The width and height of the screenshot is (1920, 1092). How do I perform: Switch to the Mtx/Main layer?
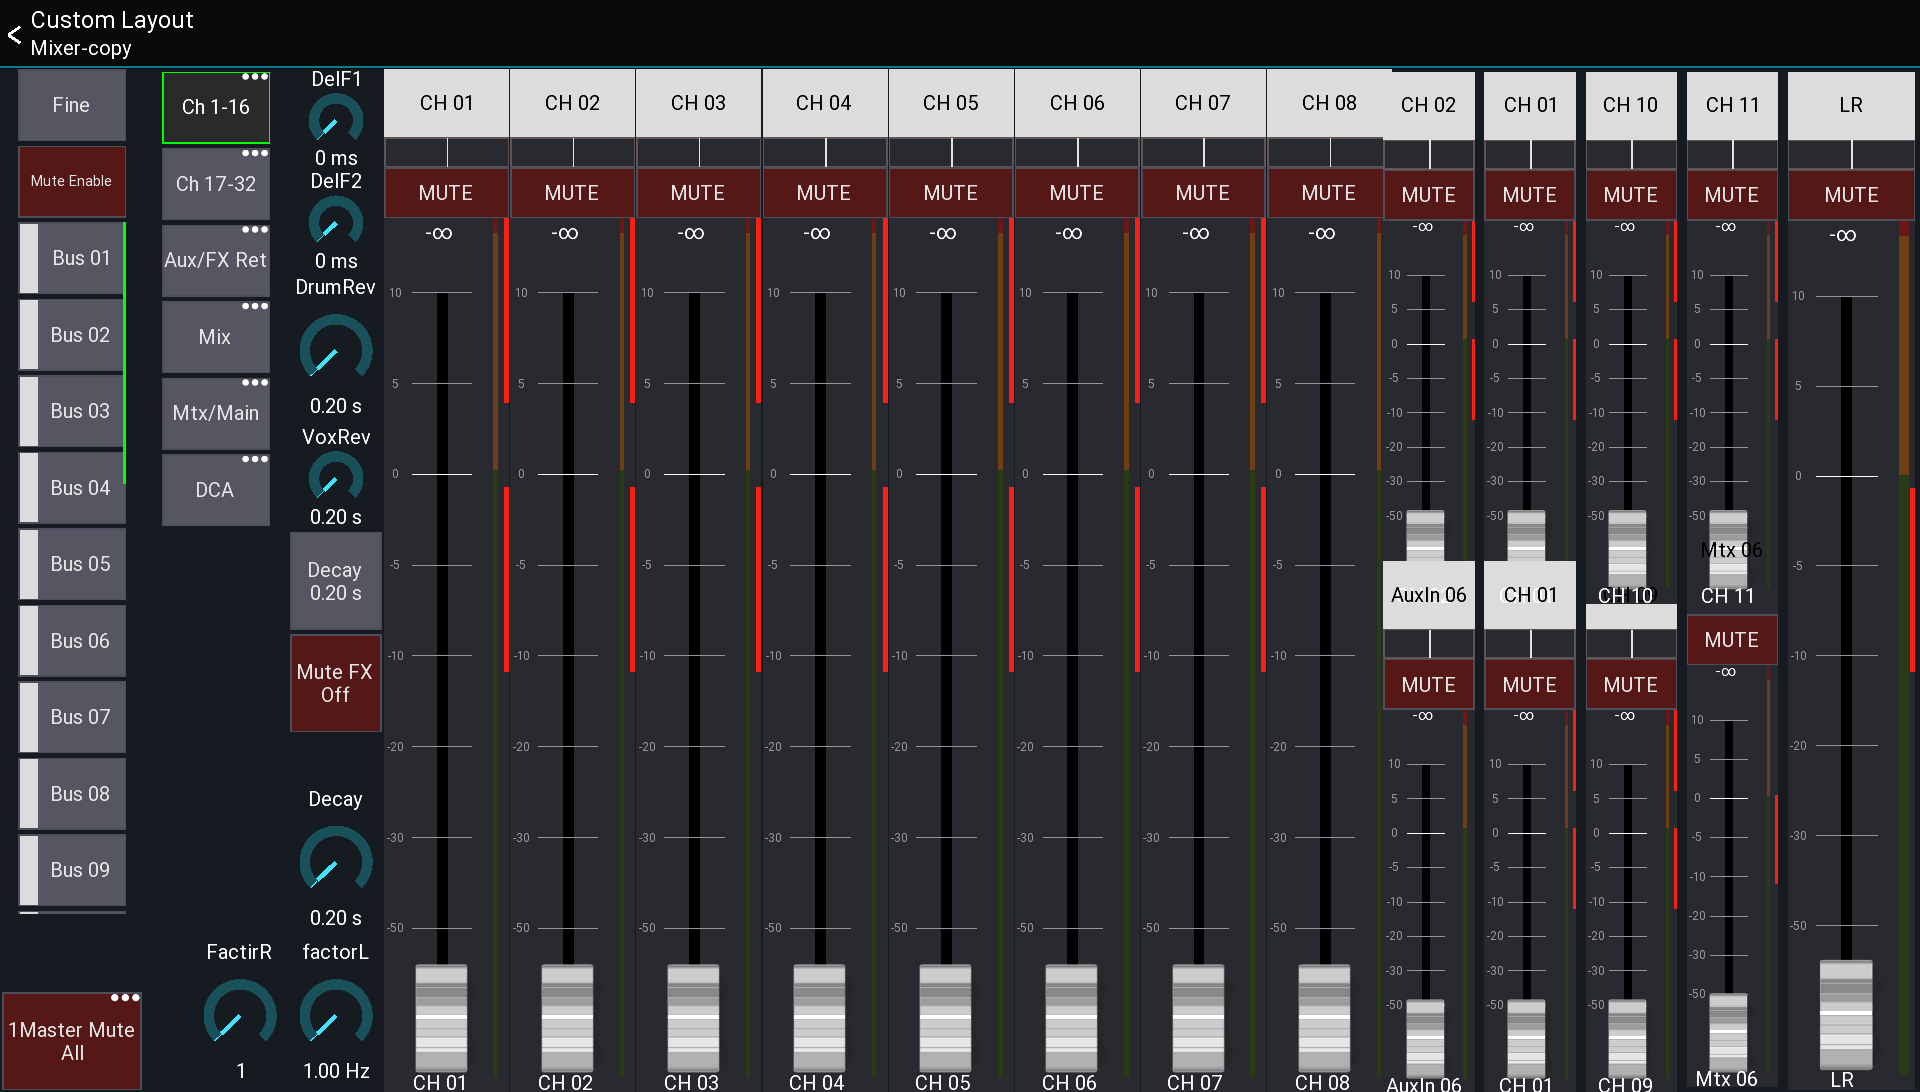click(x=216, y=413)
